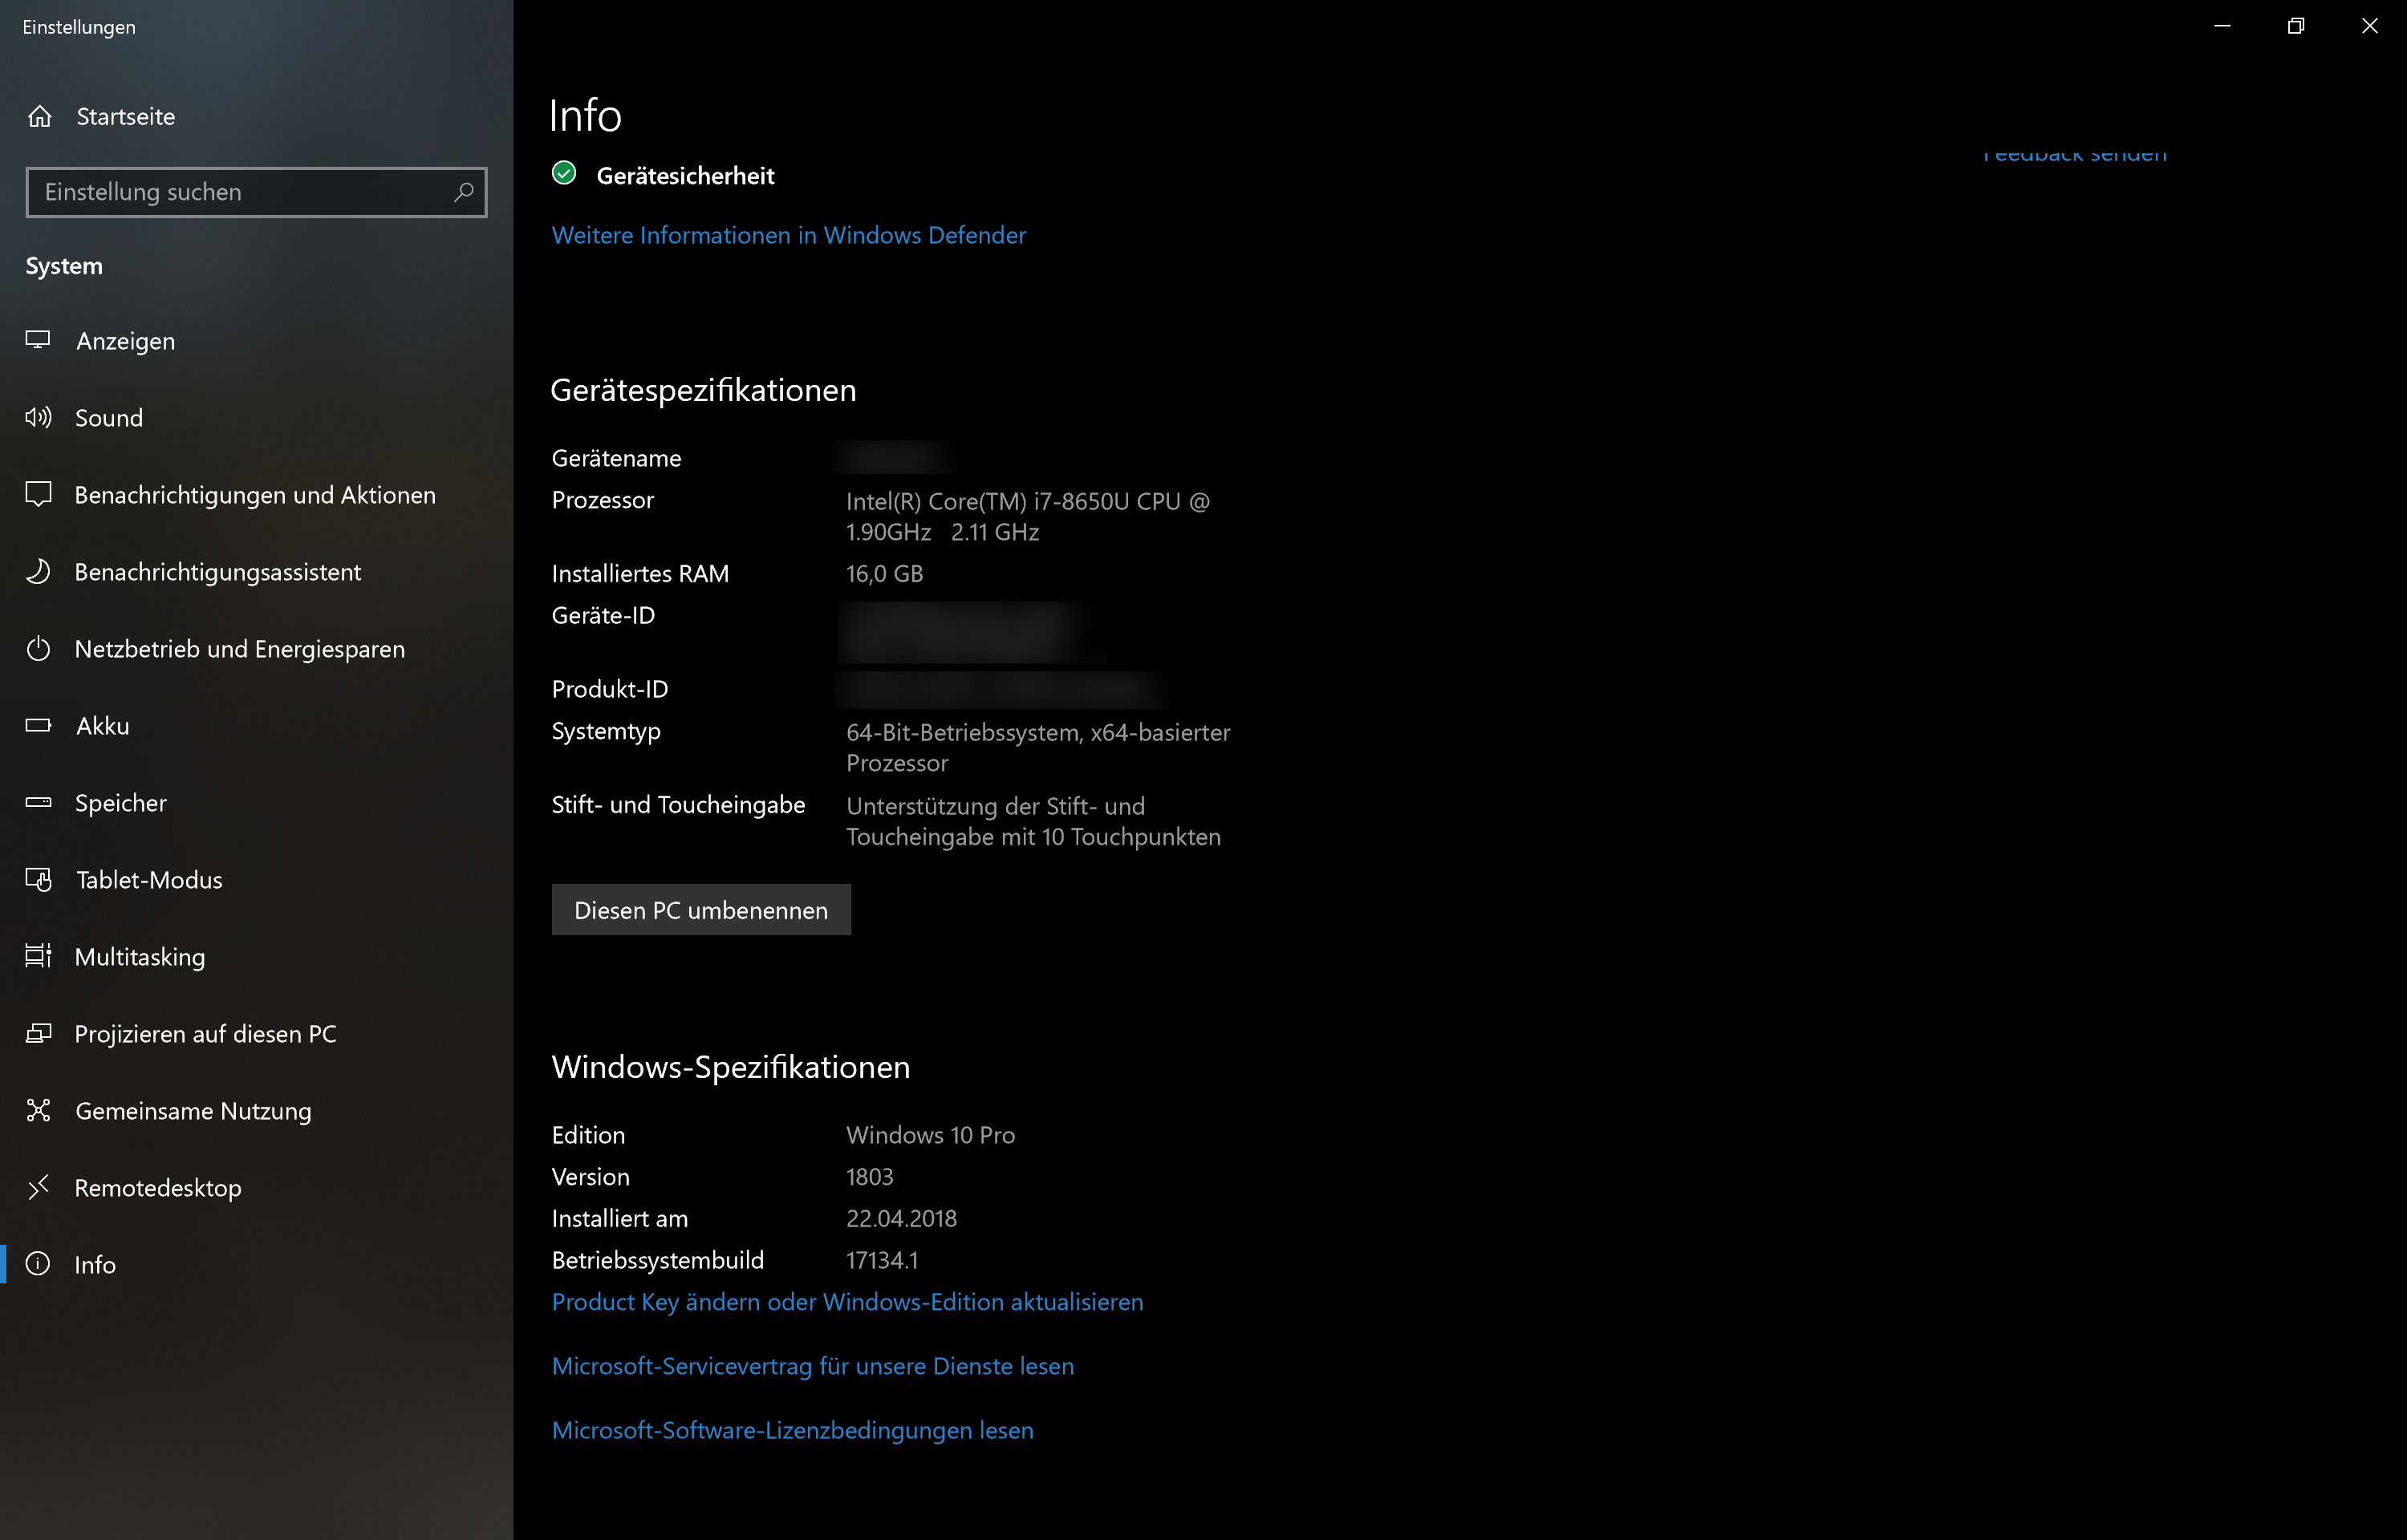Click the Benachrichtigungen und Aktionen icon
This screenshot has height=1540, width=2407.
[38, 494]
